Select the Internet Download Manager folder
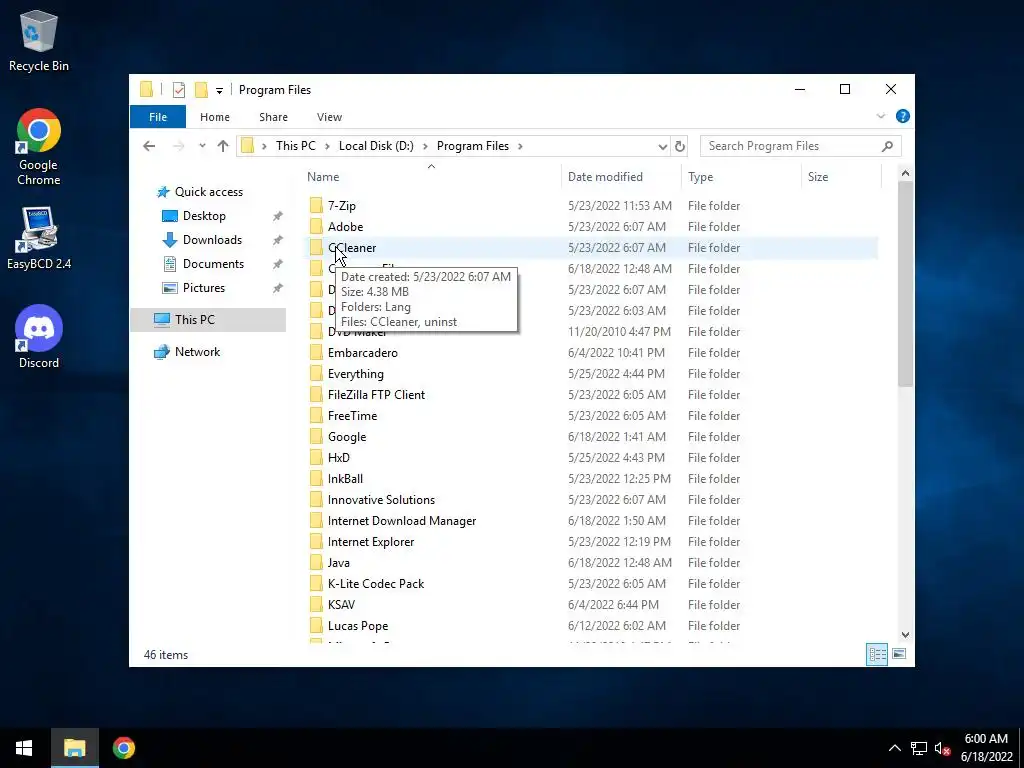Viewport: 1024px width, 768px height. 592,520
